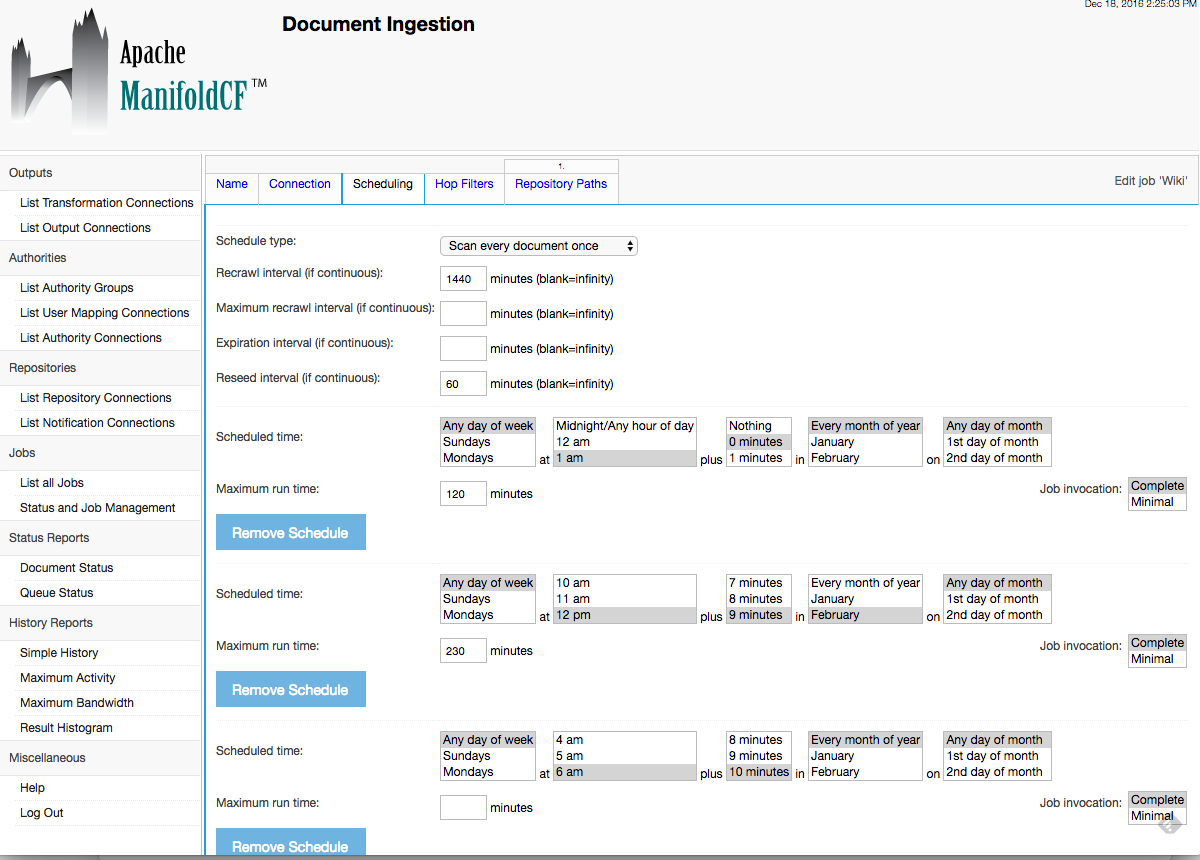The width and height of the screenshot is (1200, 860).
Task: Open the Simple History report
Action: click(x=59, y=653)
